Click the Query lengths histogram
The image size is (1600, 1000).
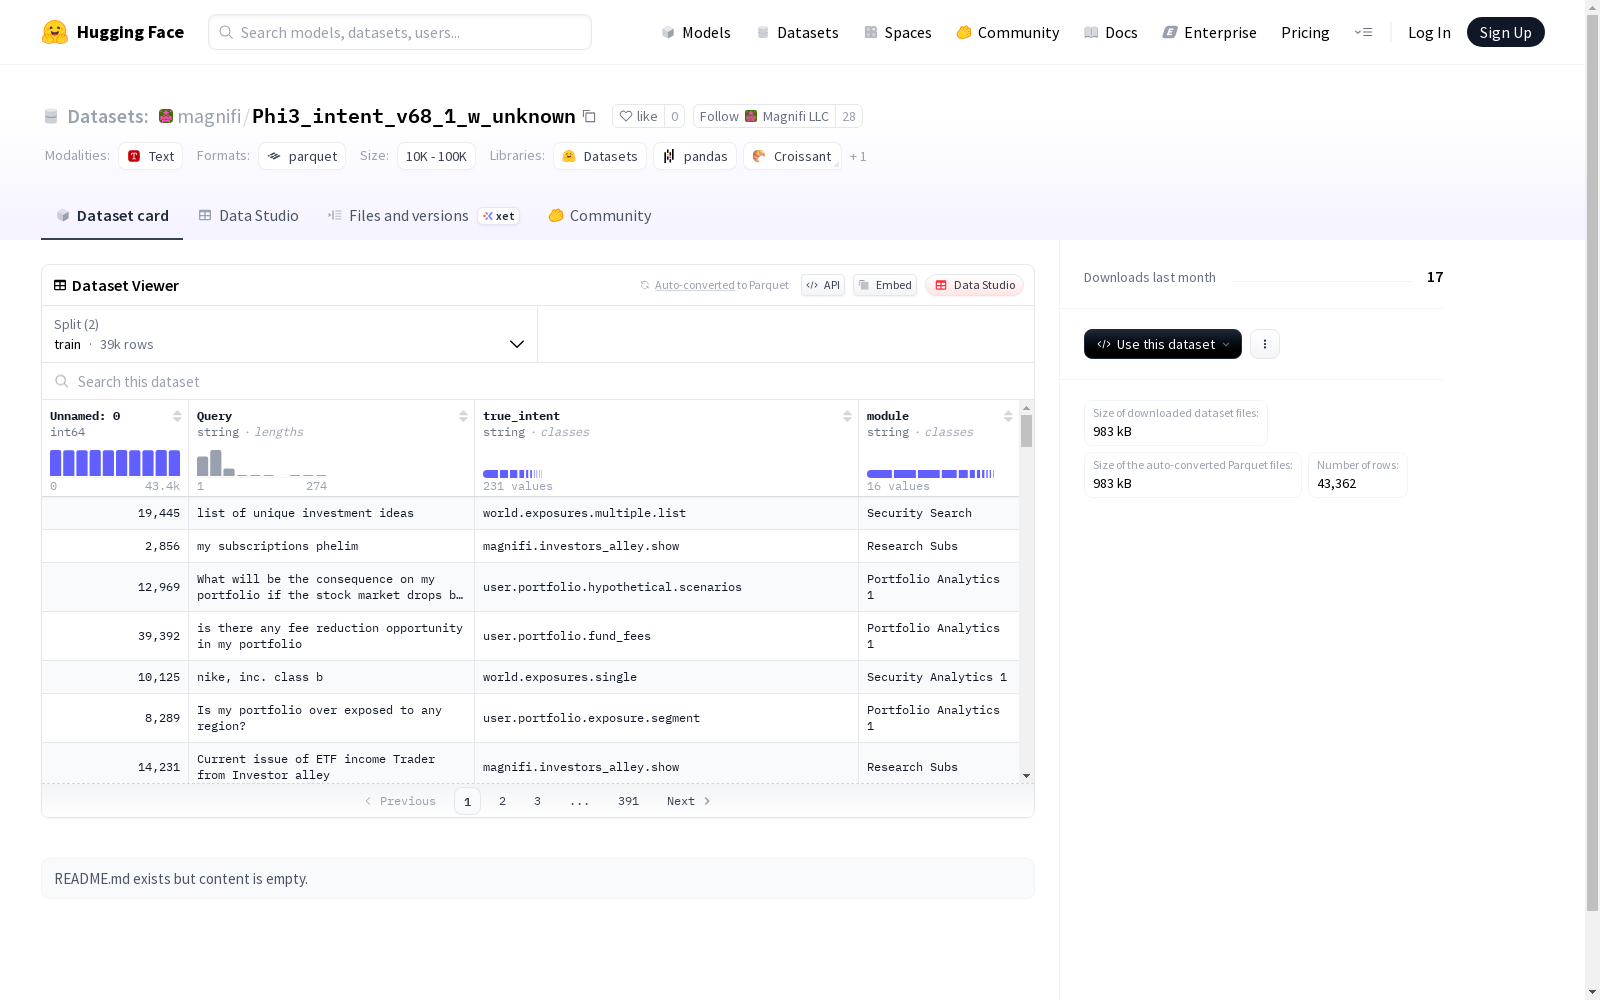pos(262,462)
